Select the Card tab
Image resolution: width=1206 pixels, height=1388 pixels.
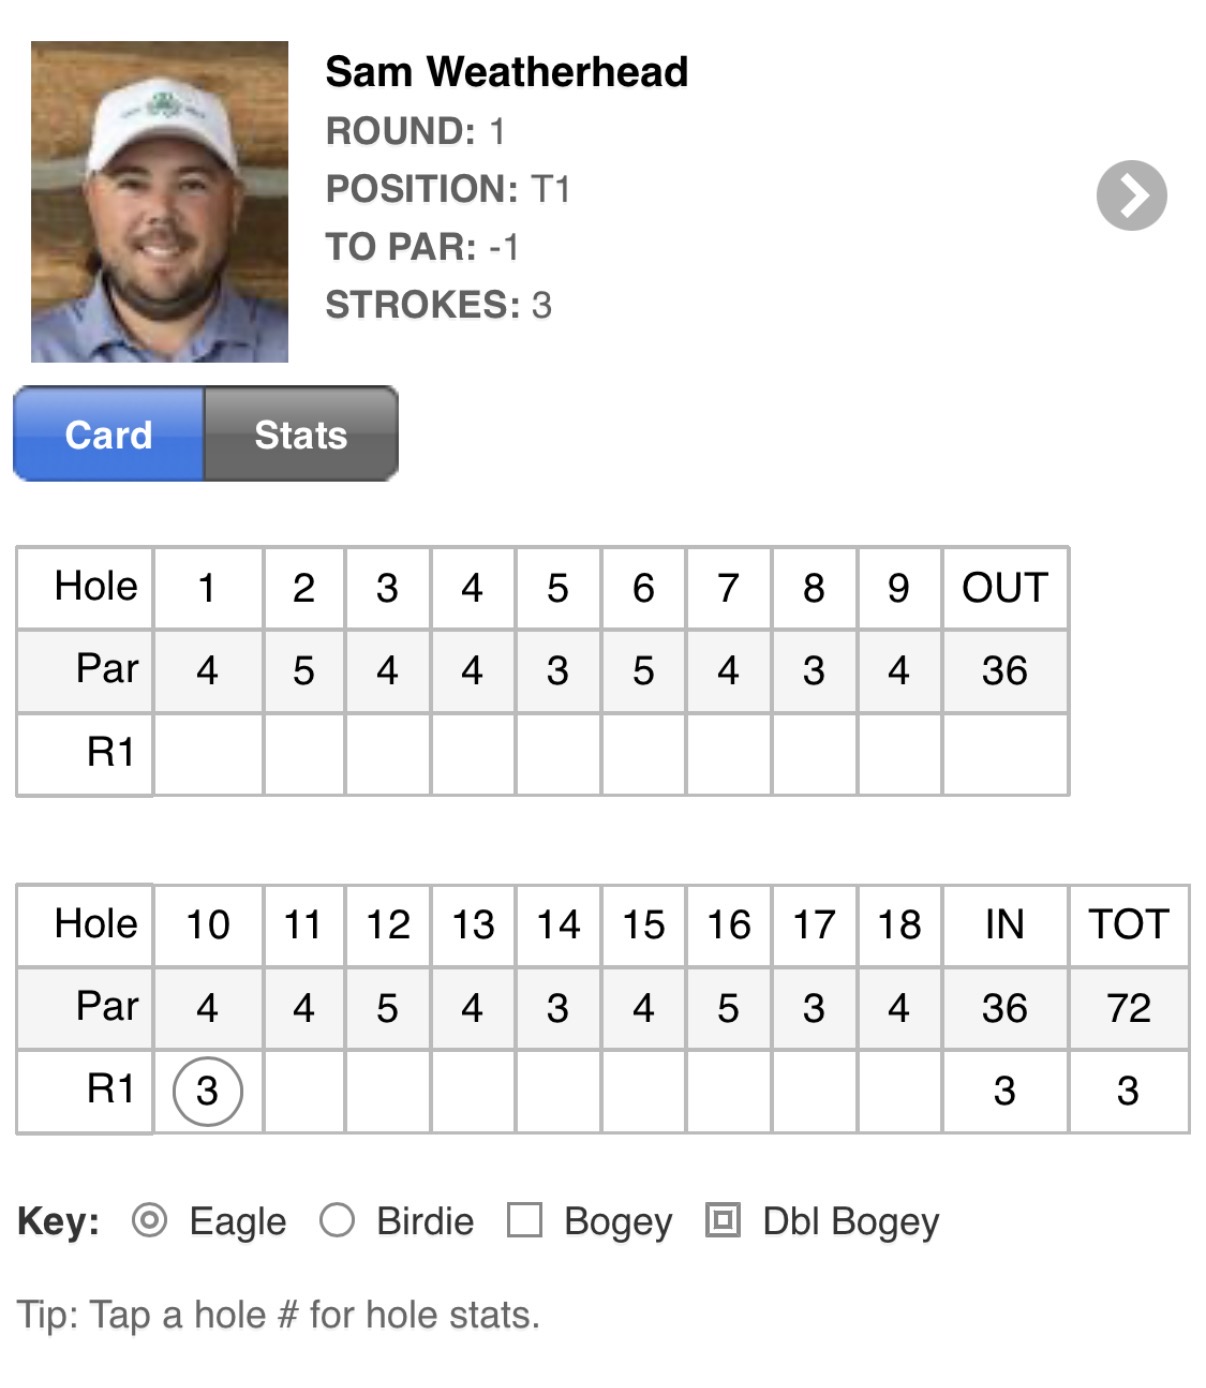[x=109, y=434]
